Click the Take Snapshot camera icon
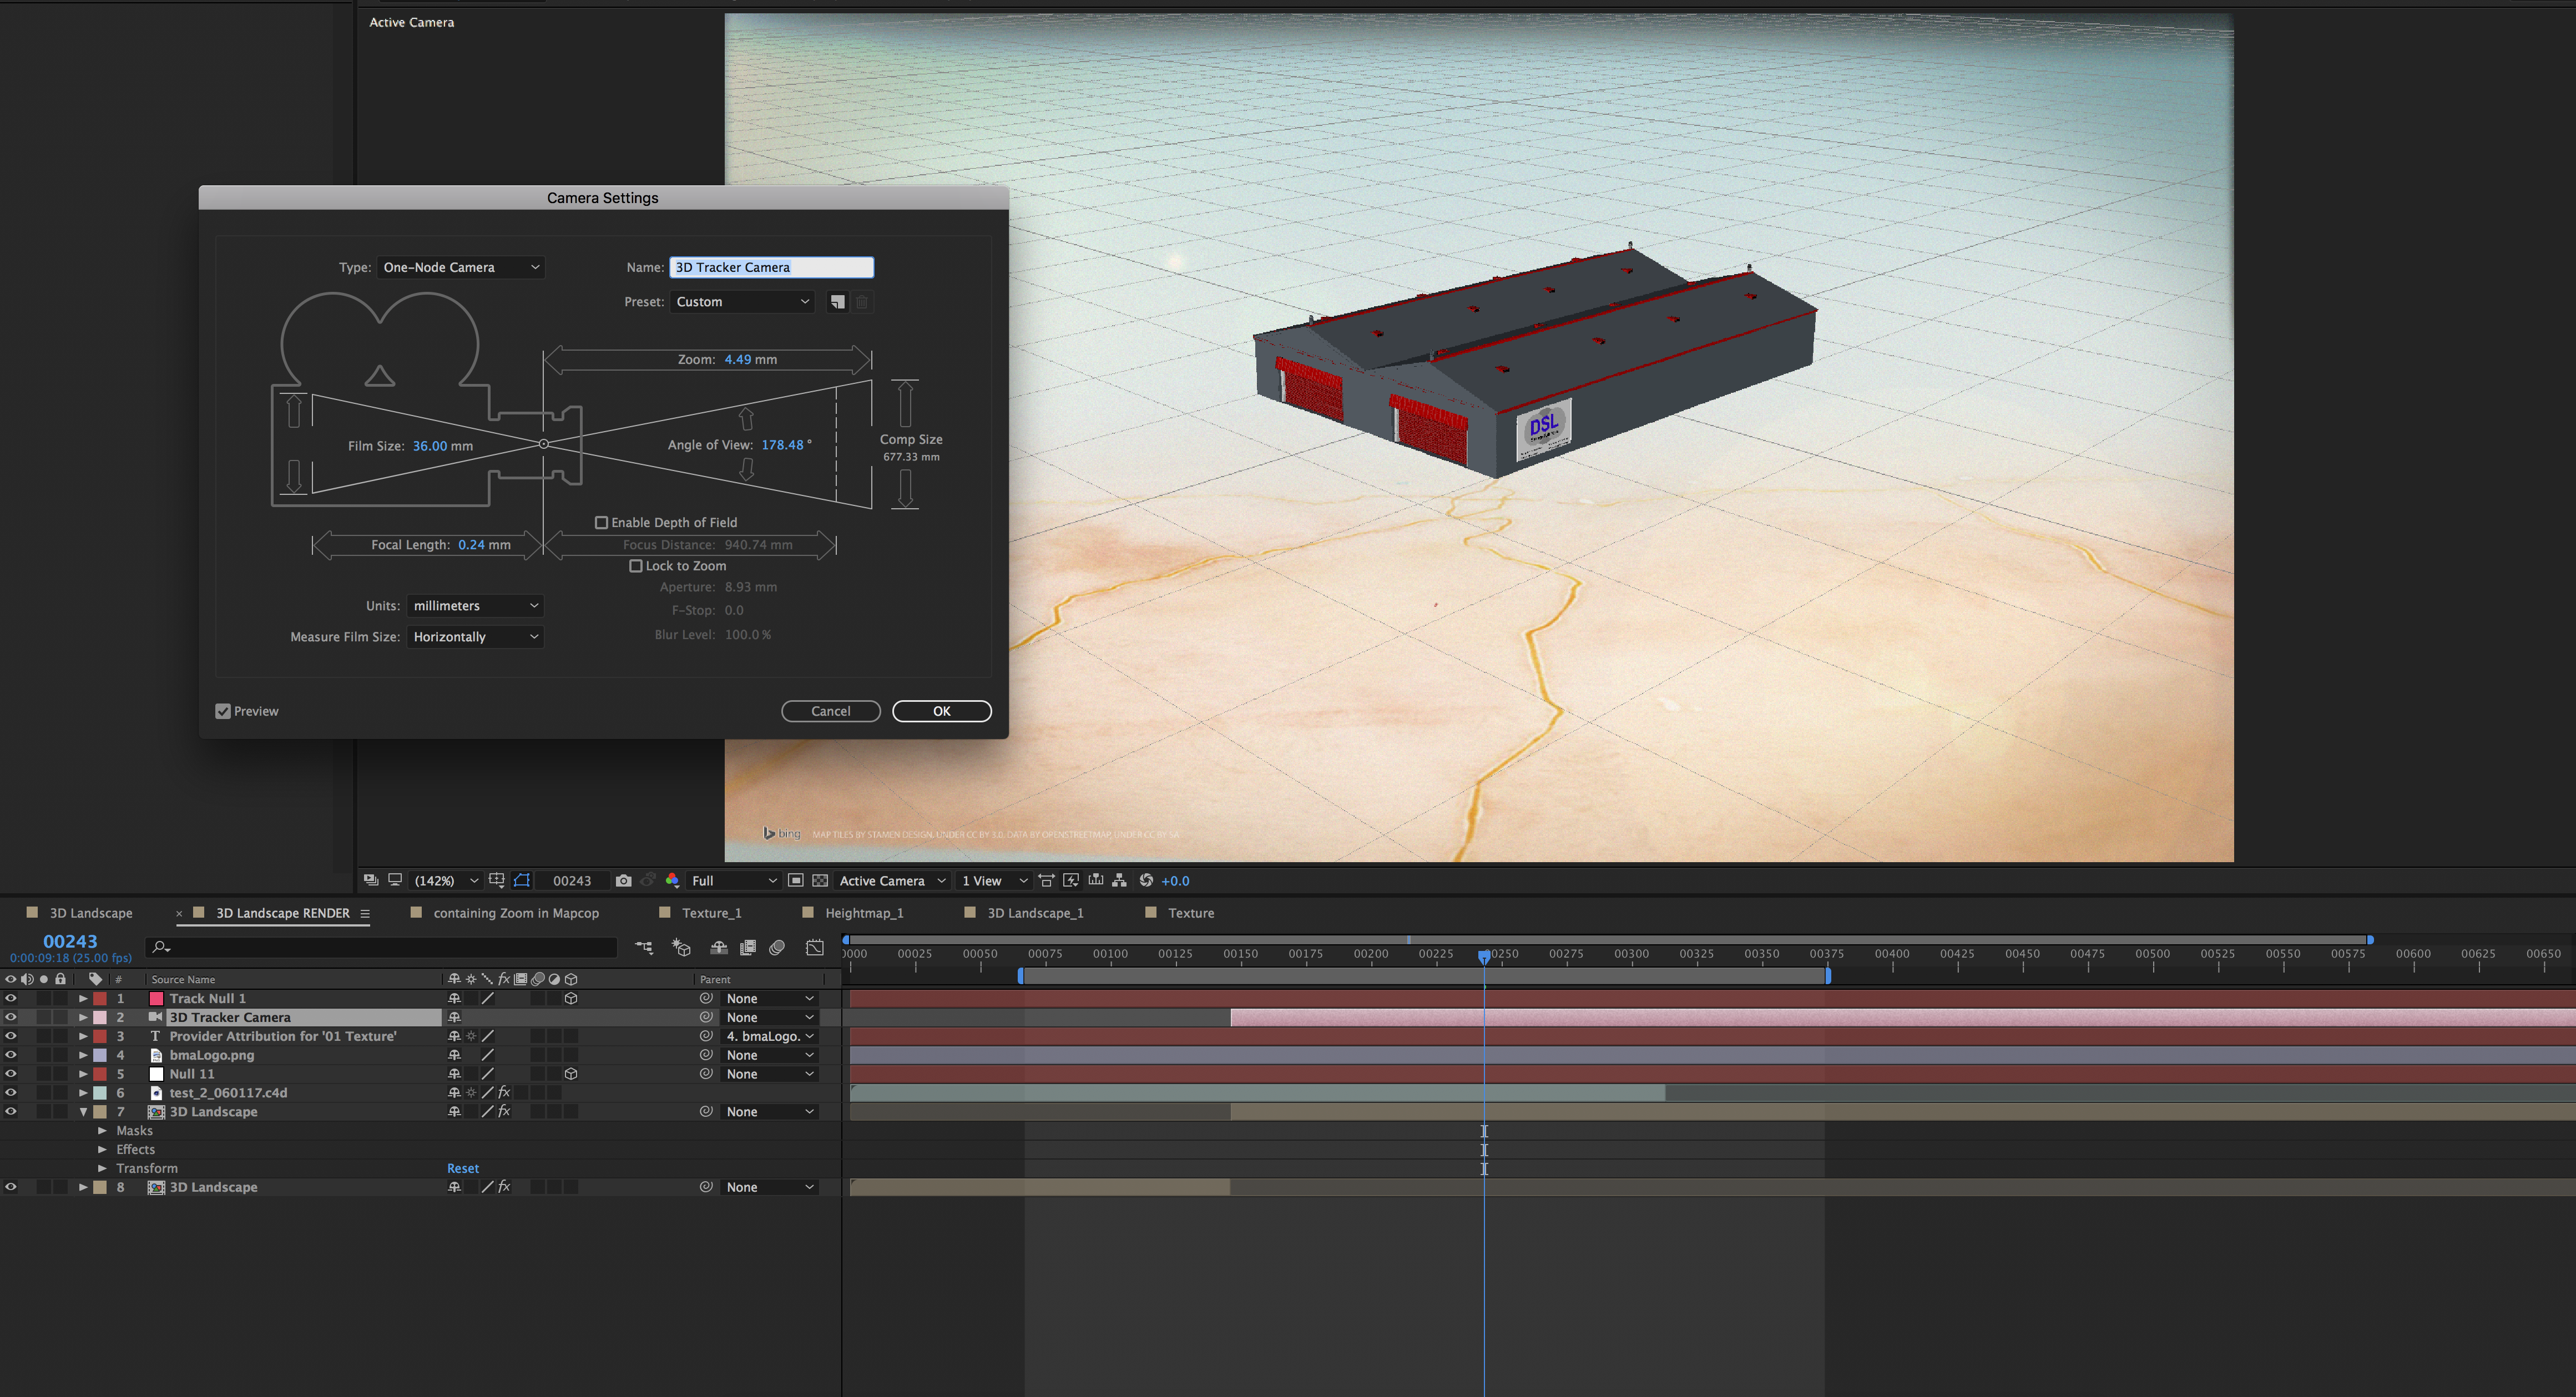The width and height of the screenshot is (2576, 1397). 624,880
